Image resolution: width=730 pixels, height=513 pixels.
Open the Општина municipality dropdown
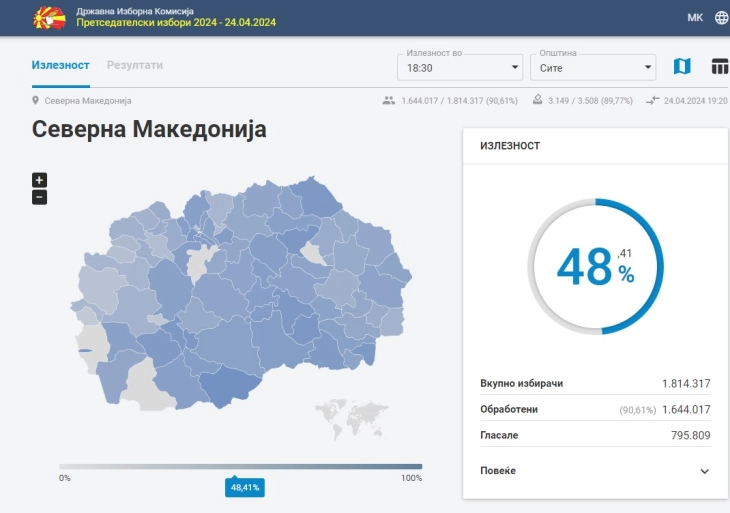click(592, 67)
